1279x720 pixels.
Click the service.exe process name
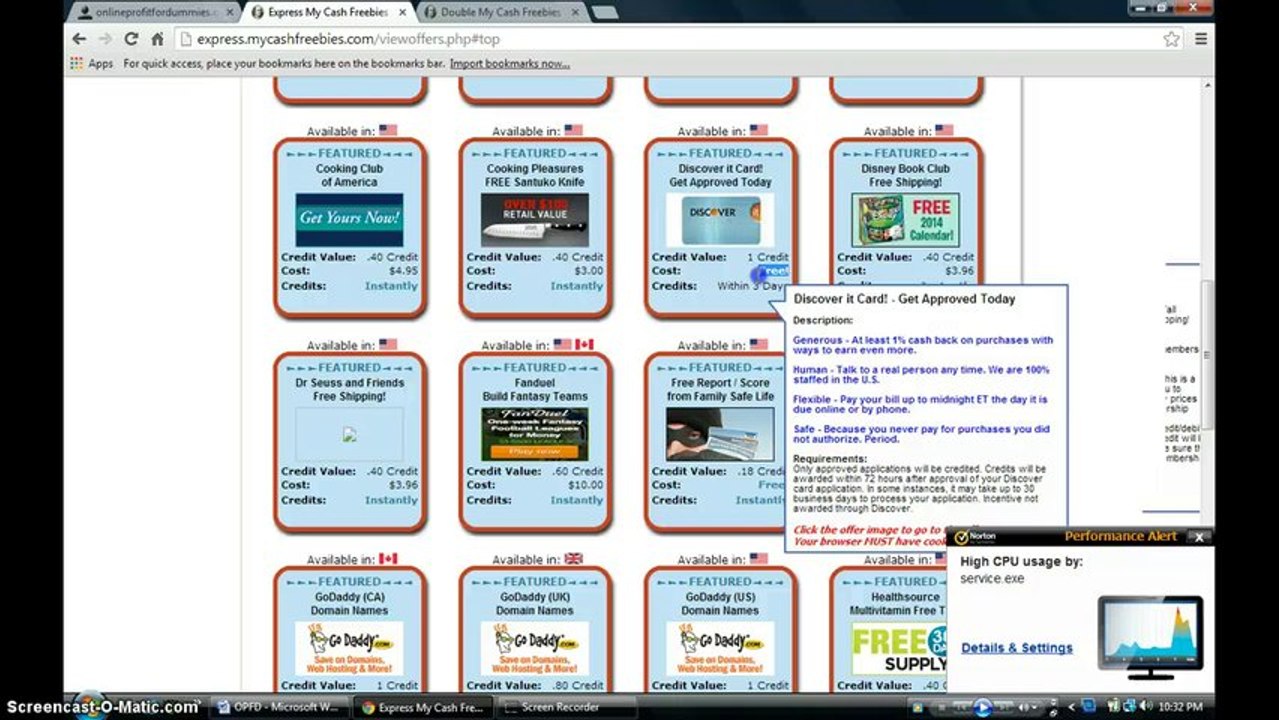point(992,579)
